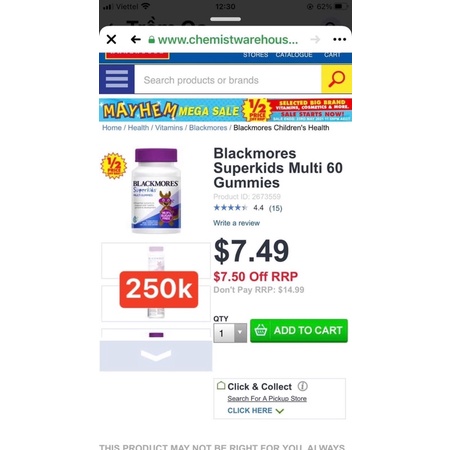Close the in-app browser with X icon
The height and width of the screenshot is (450, 450).
tap(111, 39)
